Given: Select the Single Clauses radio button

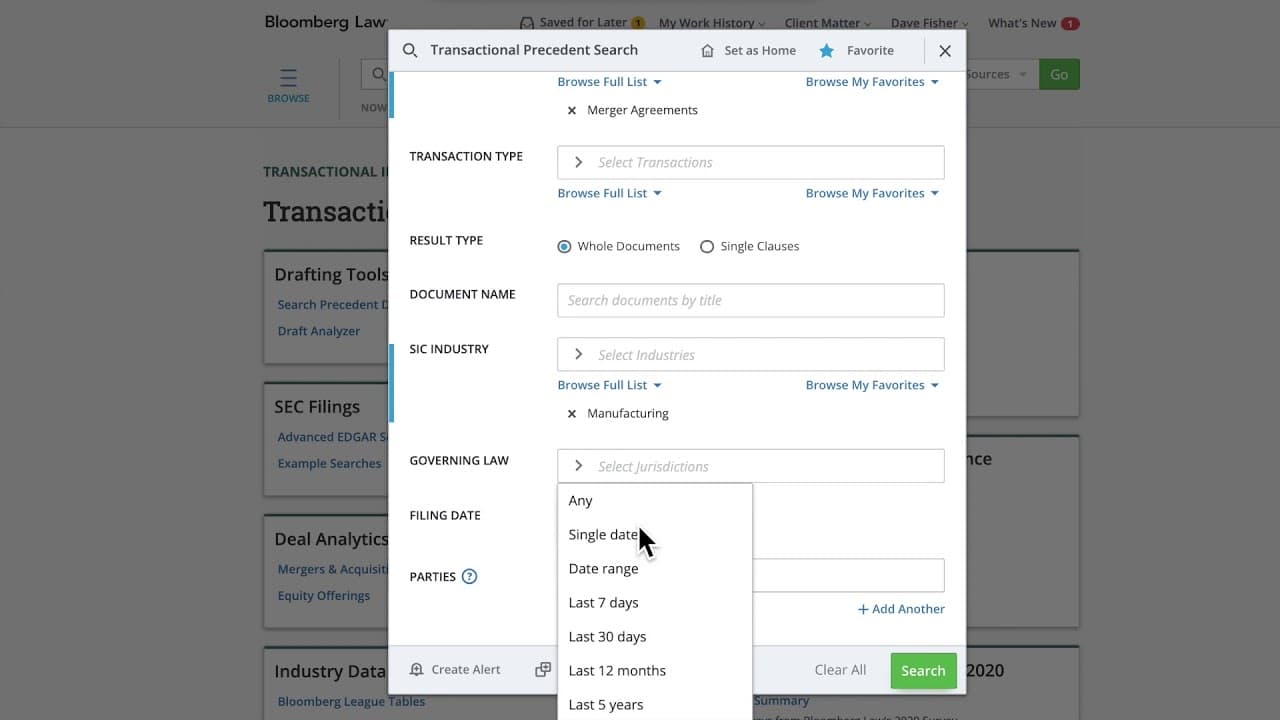Looking at the screenshot, I should pos(707,246).
